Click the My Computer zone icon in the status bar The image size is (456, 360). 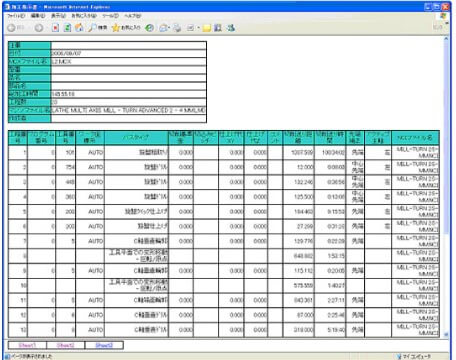point(399,356)
